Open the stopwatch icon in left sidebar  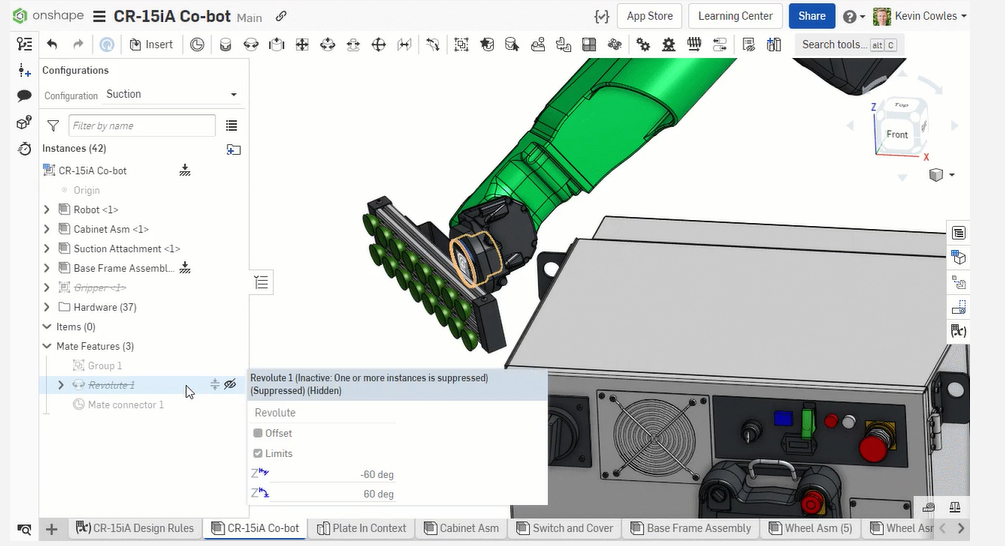pos(24,149)
